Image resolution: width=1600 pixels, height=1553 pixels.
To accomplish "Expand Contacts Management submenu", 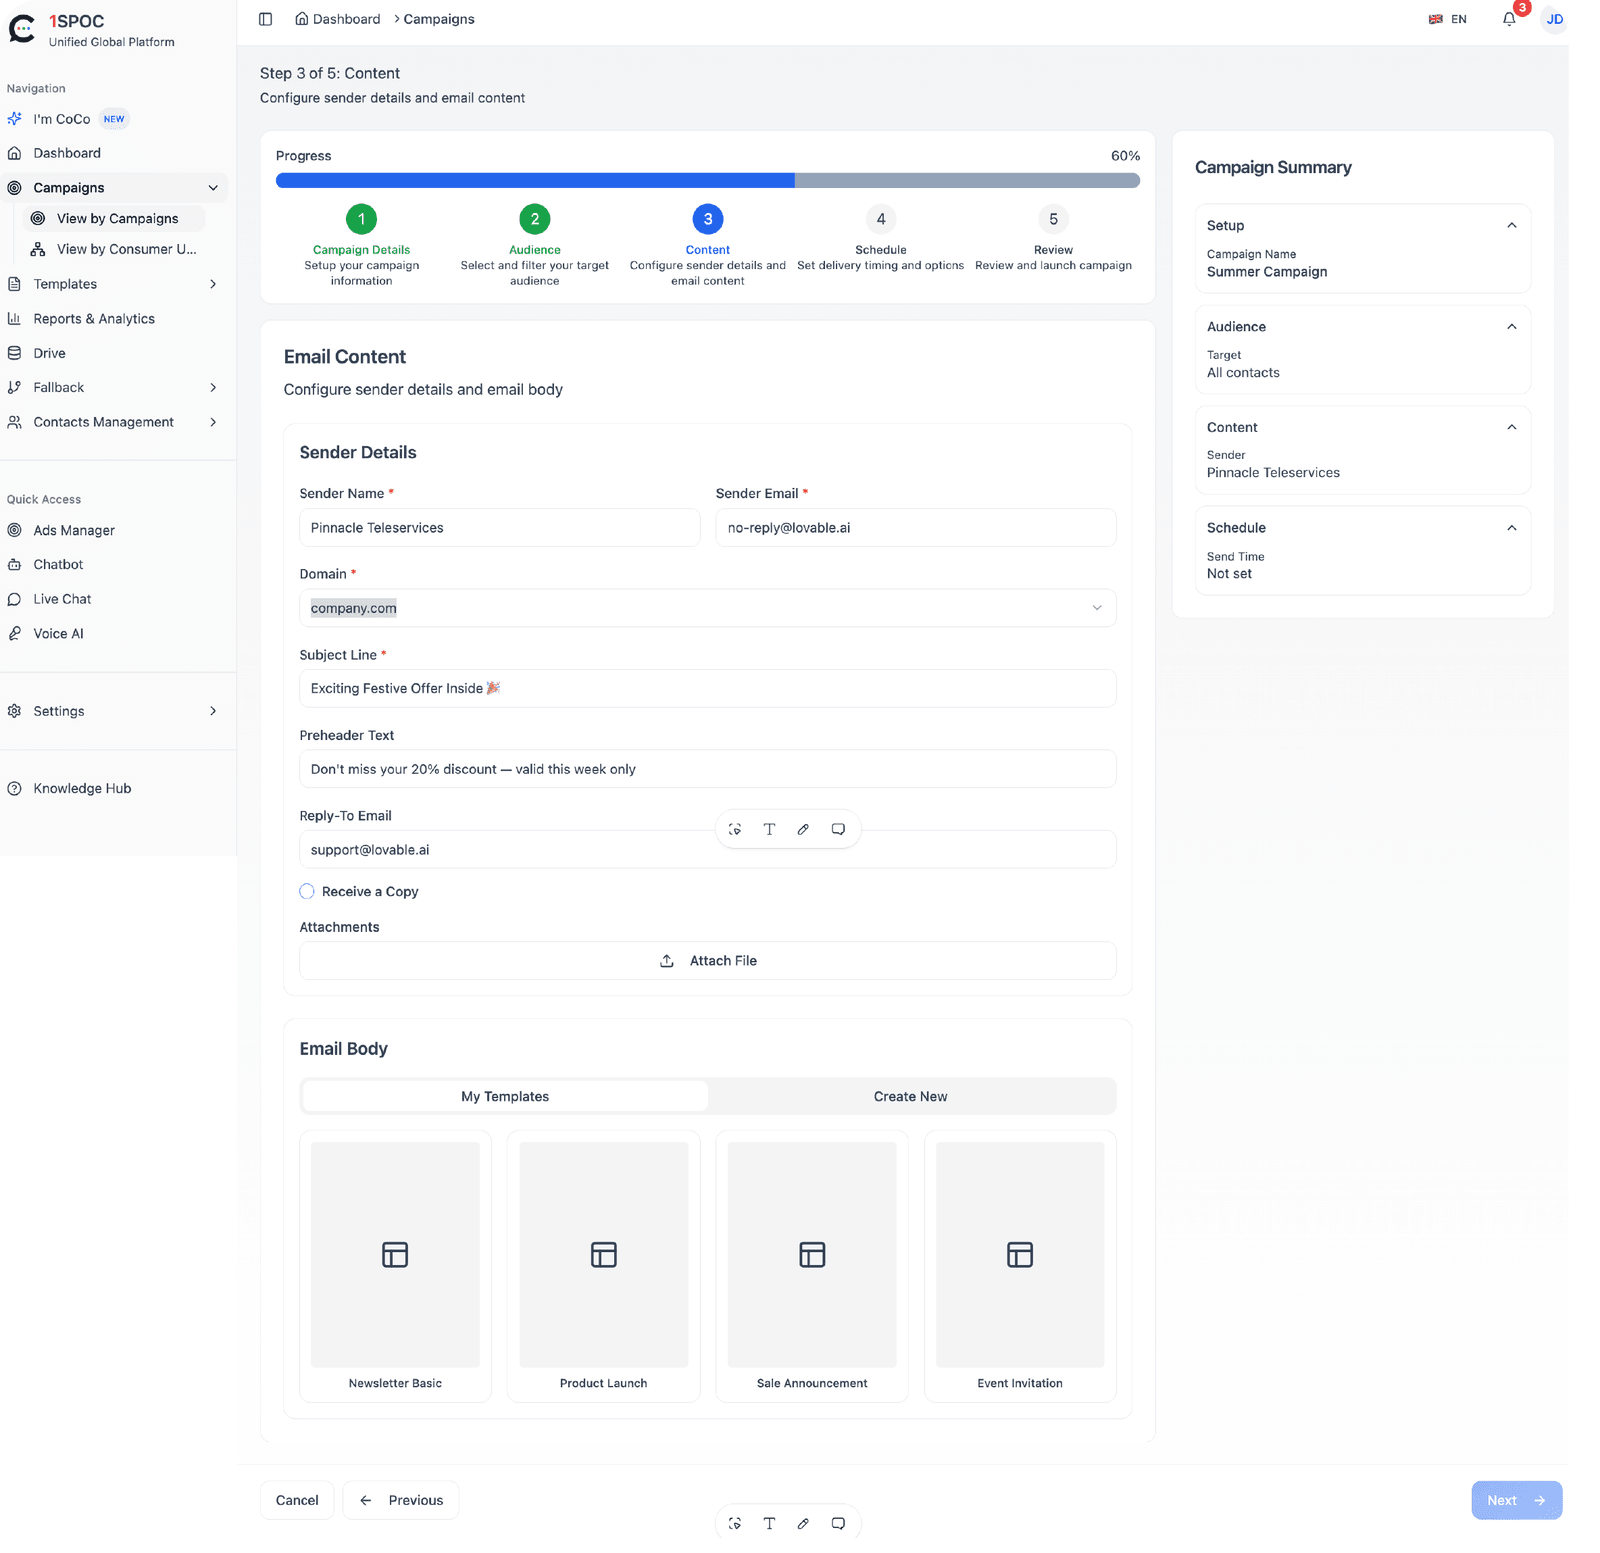I will [x=213, y=422].
